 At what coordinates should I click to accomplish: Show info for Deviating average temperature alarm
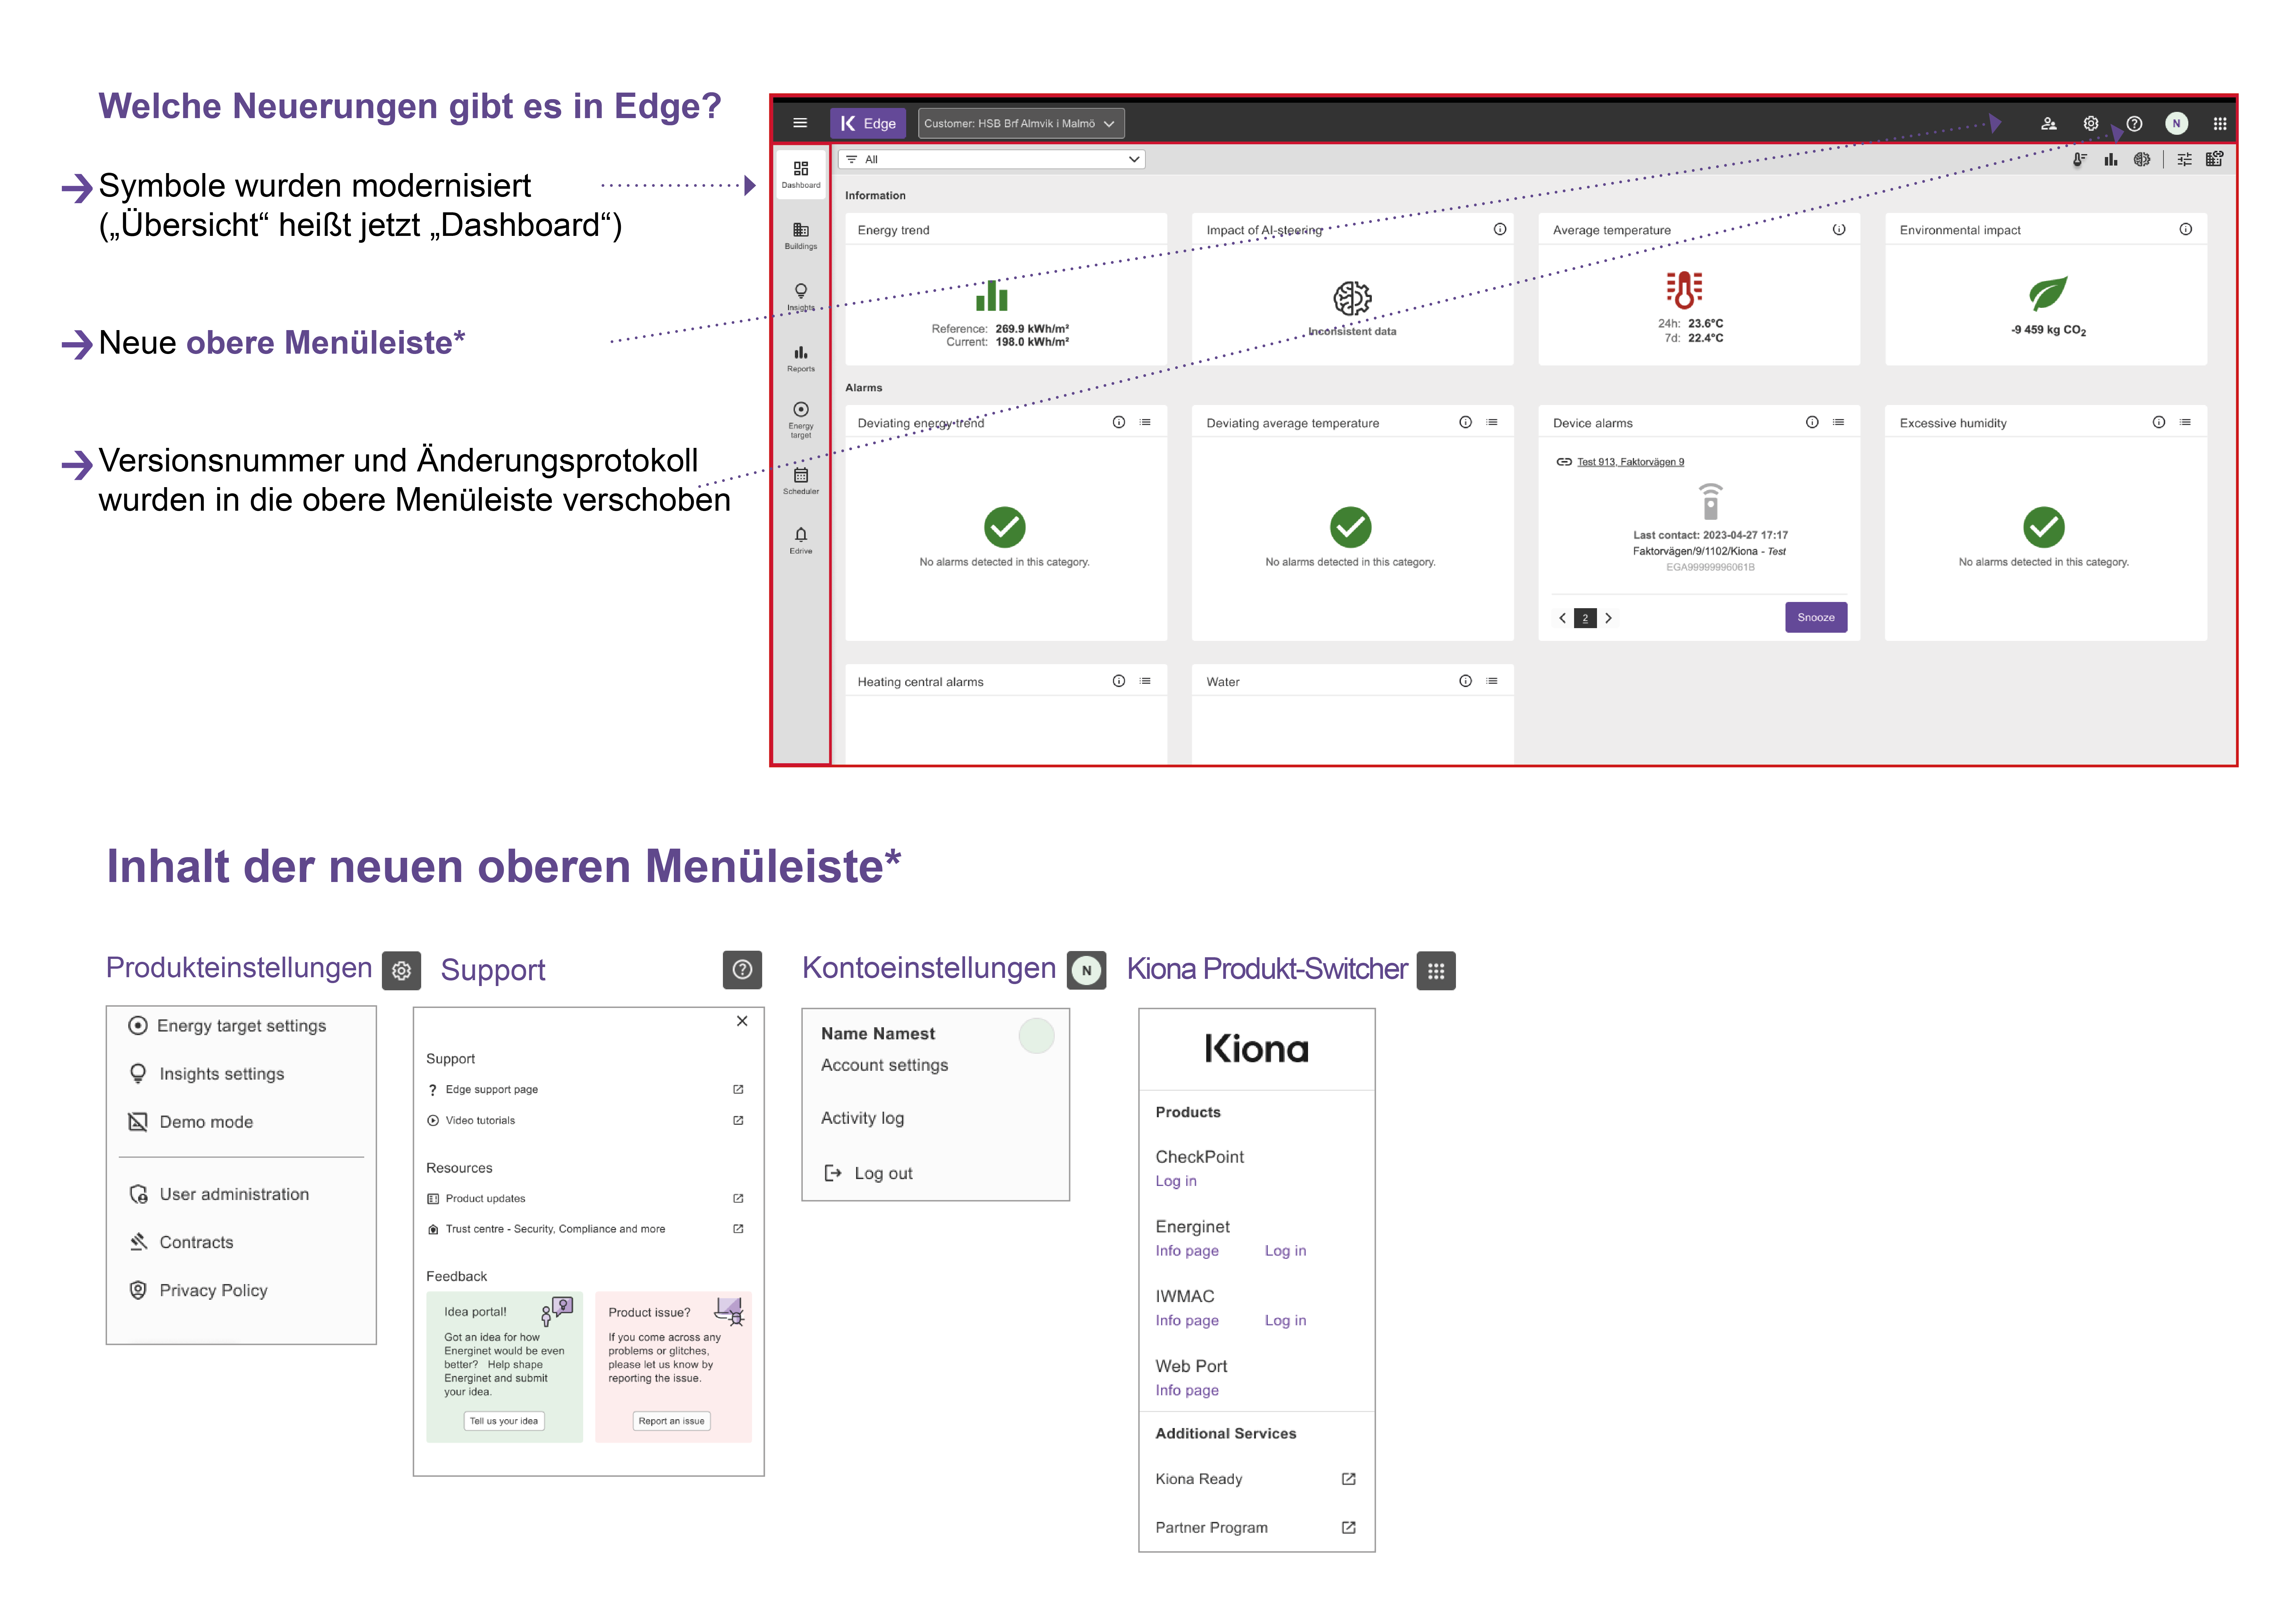[1466, 422]
